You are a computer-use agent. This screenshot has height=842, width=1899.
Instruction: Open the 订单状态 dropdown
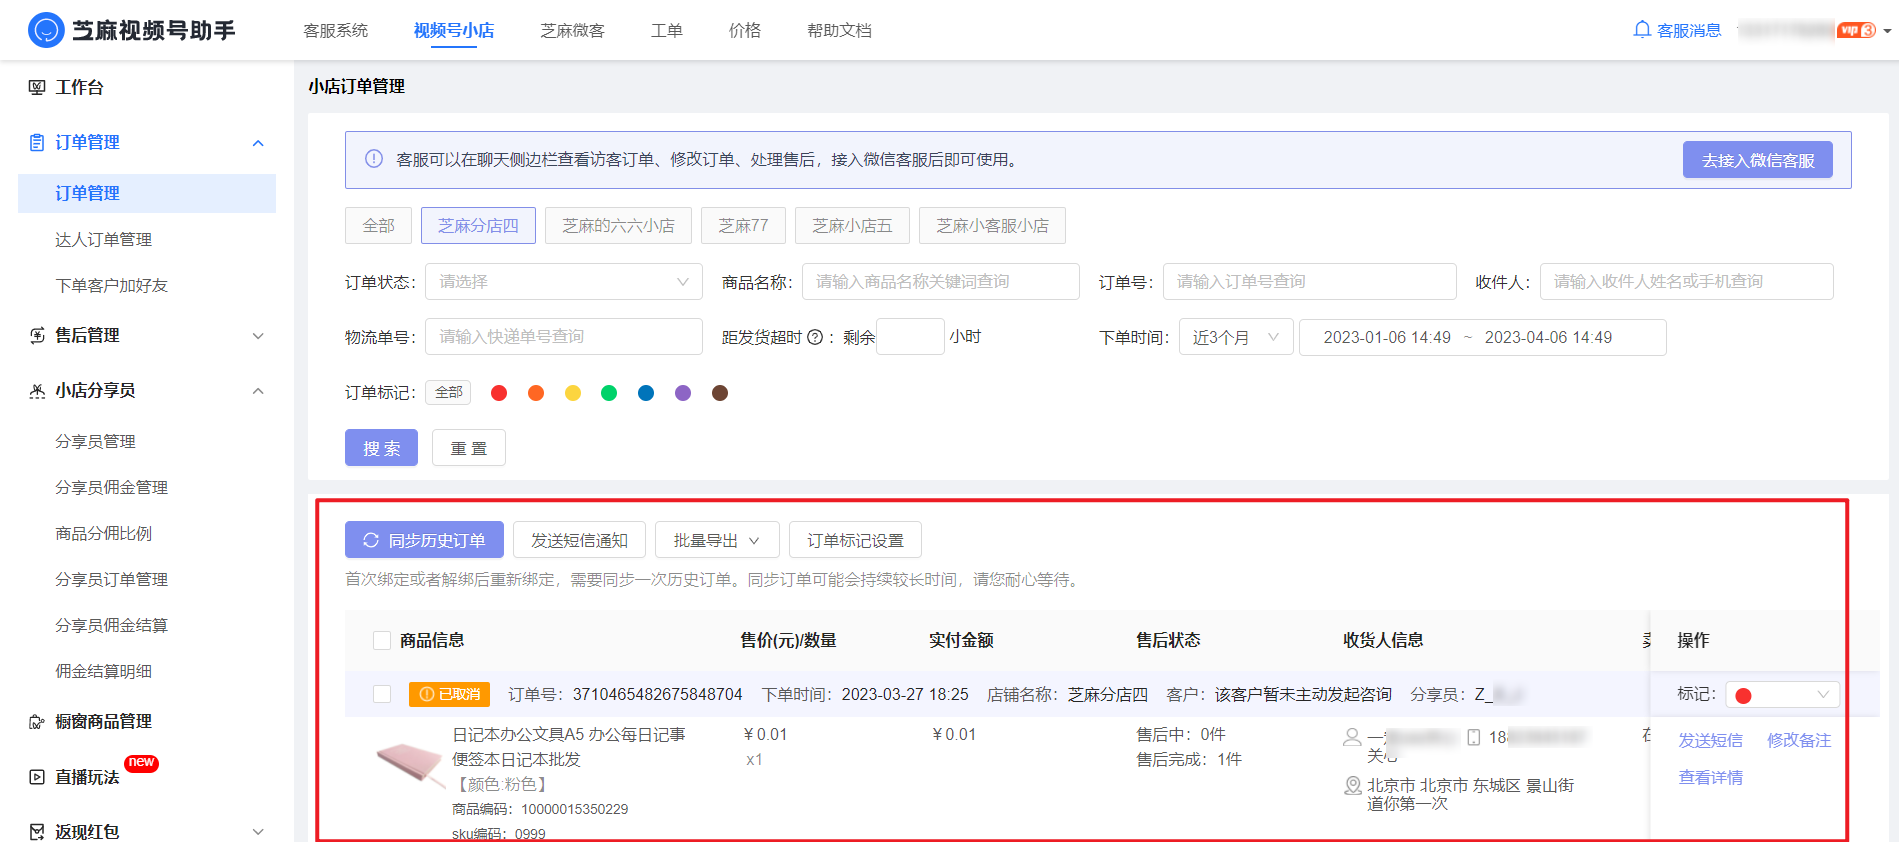(x=564, y=282)
